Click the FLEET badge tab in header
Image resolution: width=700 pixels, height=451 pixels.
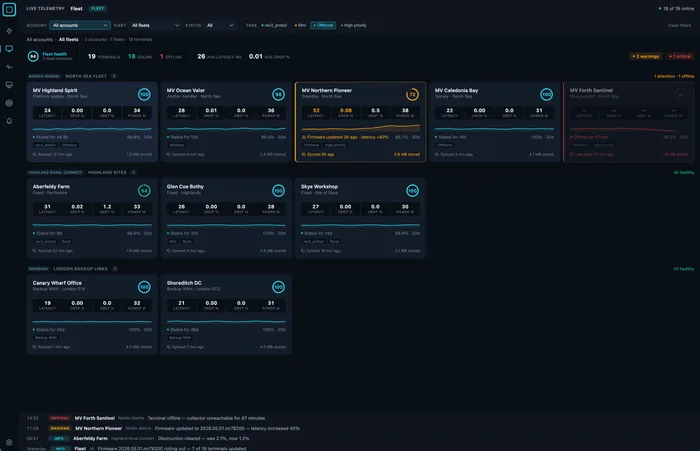[x=97, y=8]
